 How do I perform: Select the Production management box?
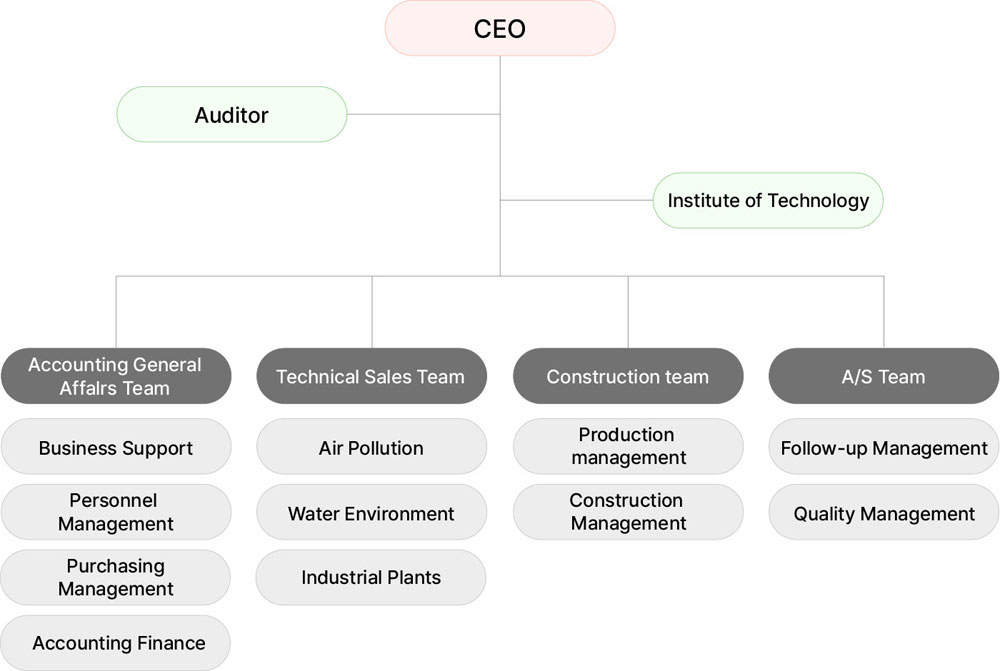pyautogui.click(x=628, y=446)
